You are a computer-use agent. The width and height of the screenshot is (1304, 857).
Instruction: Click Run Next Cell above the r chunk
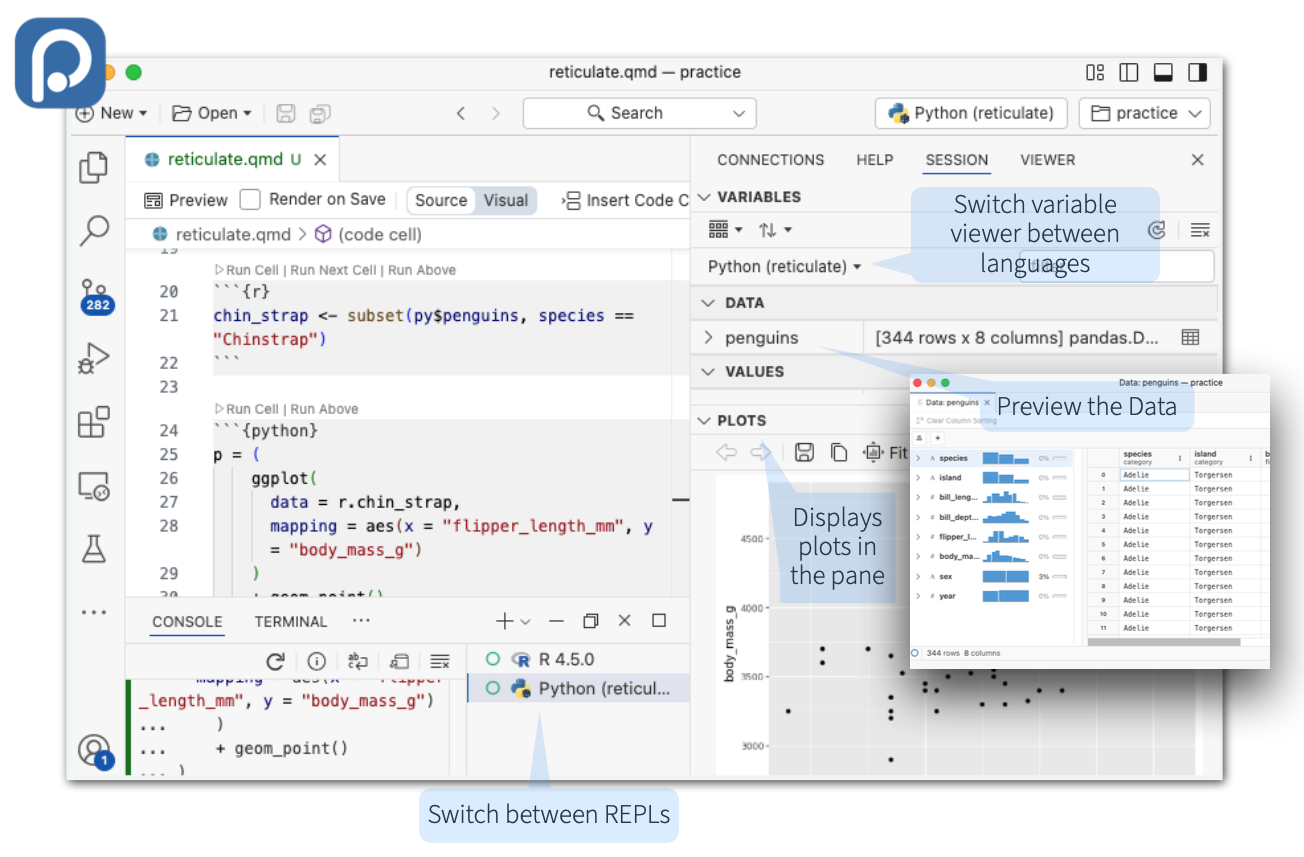(333, 270)
